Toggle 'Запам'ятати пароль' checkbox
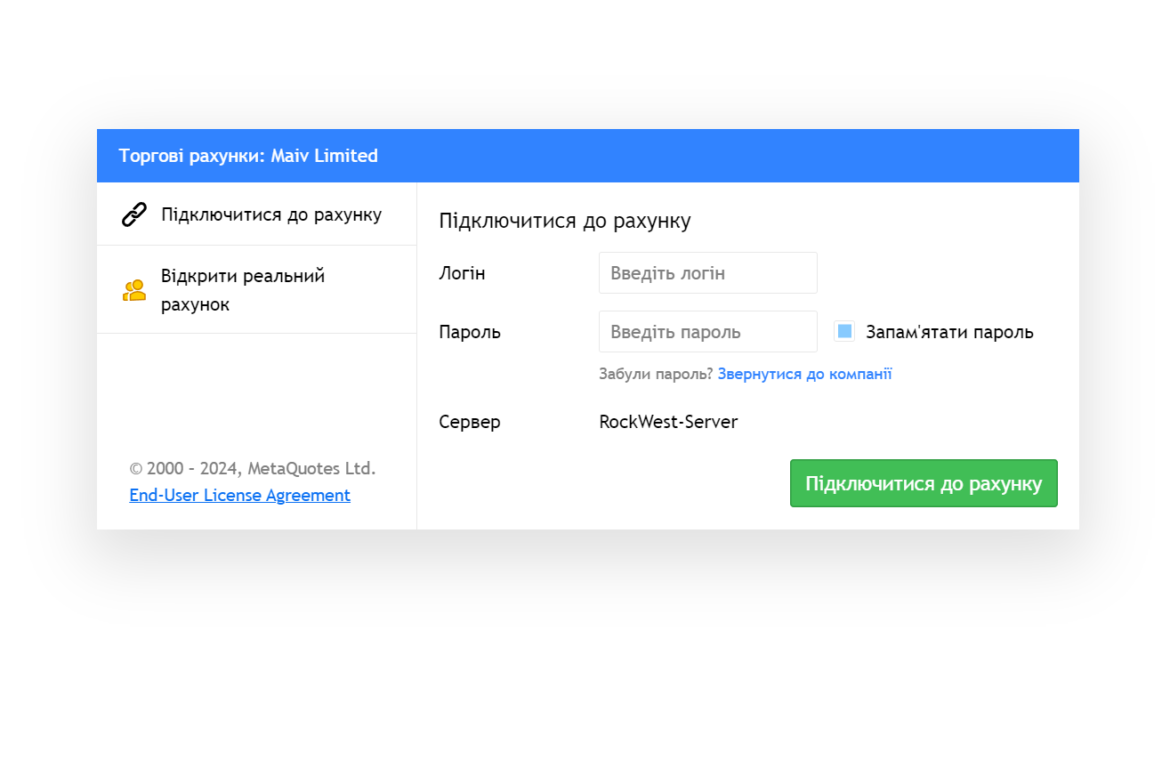 pos(845,331)
